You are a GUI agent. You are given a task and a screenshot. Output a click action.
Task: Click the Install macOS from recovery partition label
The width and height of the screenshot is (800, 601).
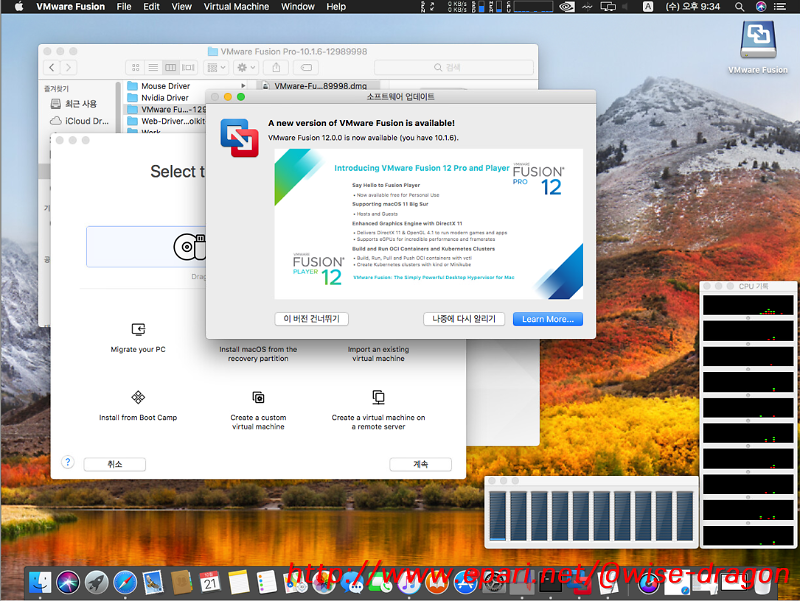pos(258,354)
